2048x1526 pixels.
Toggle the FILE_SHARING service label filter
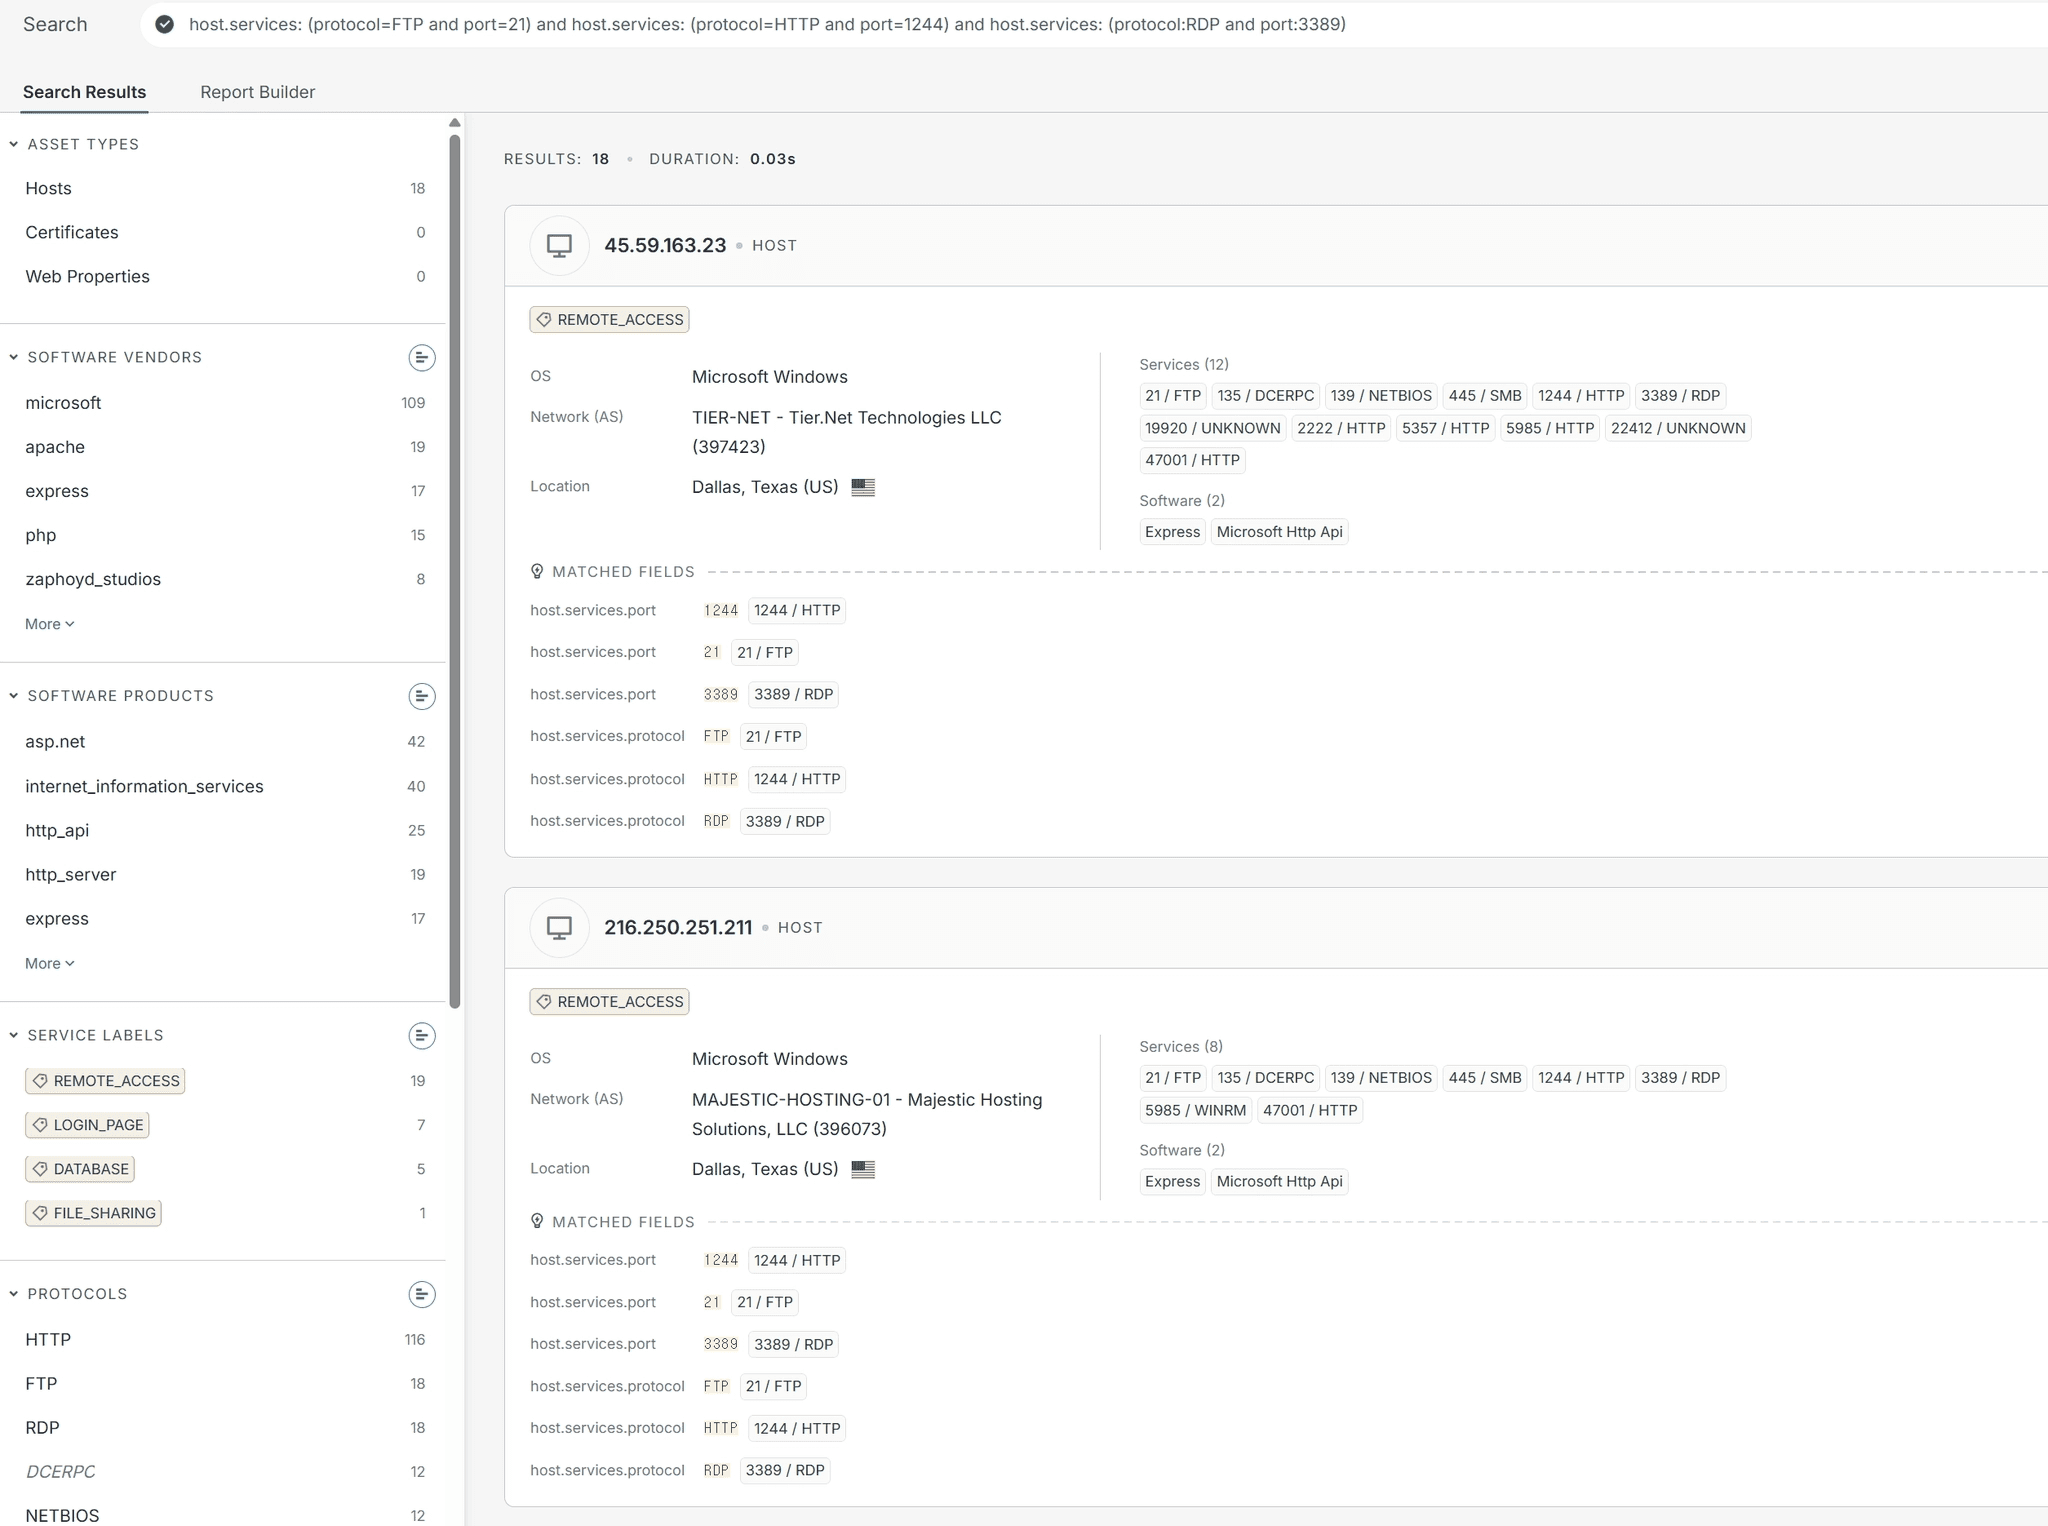(93, 1212)
